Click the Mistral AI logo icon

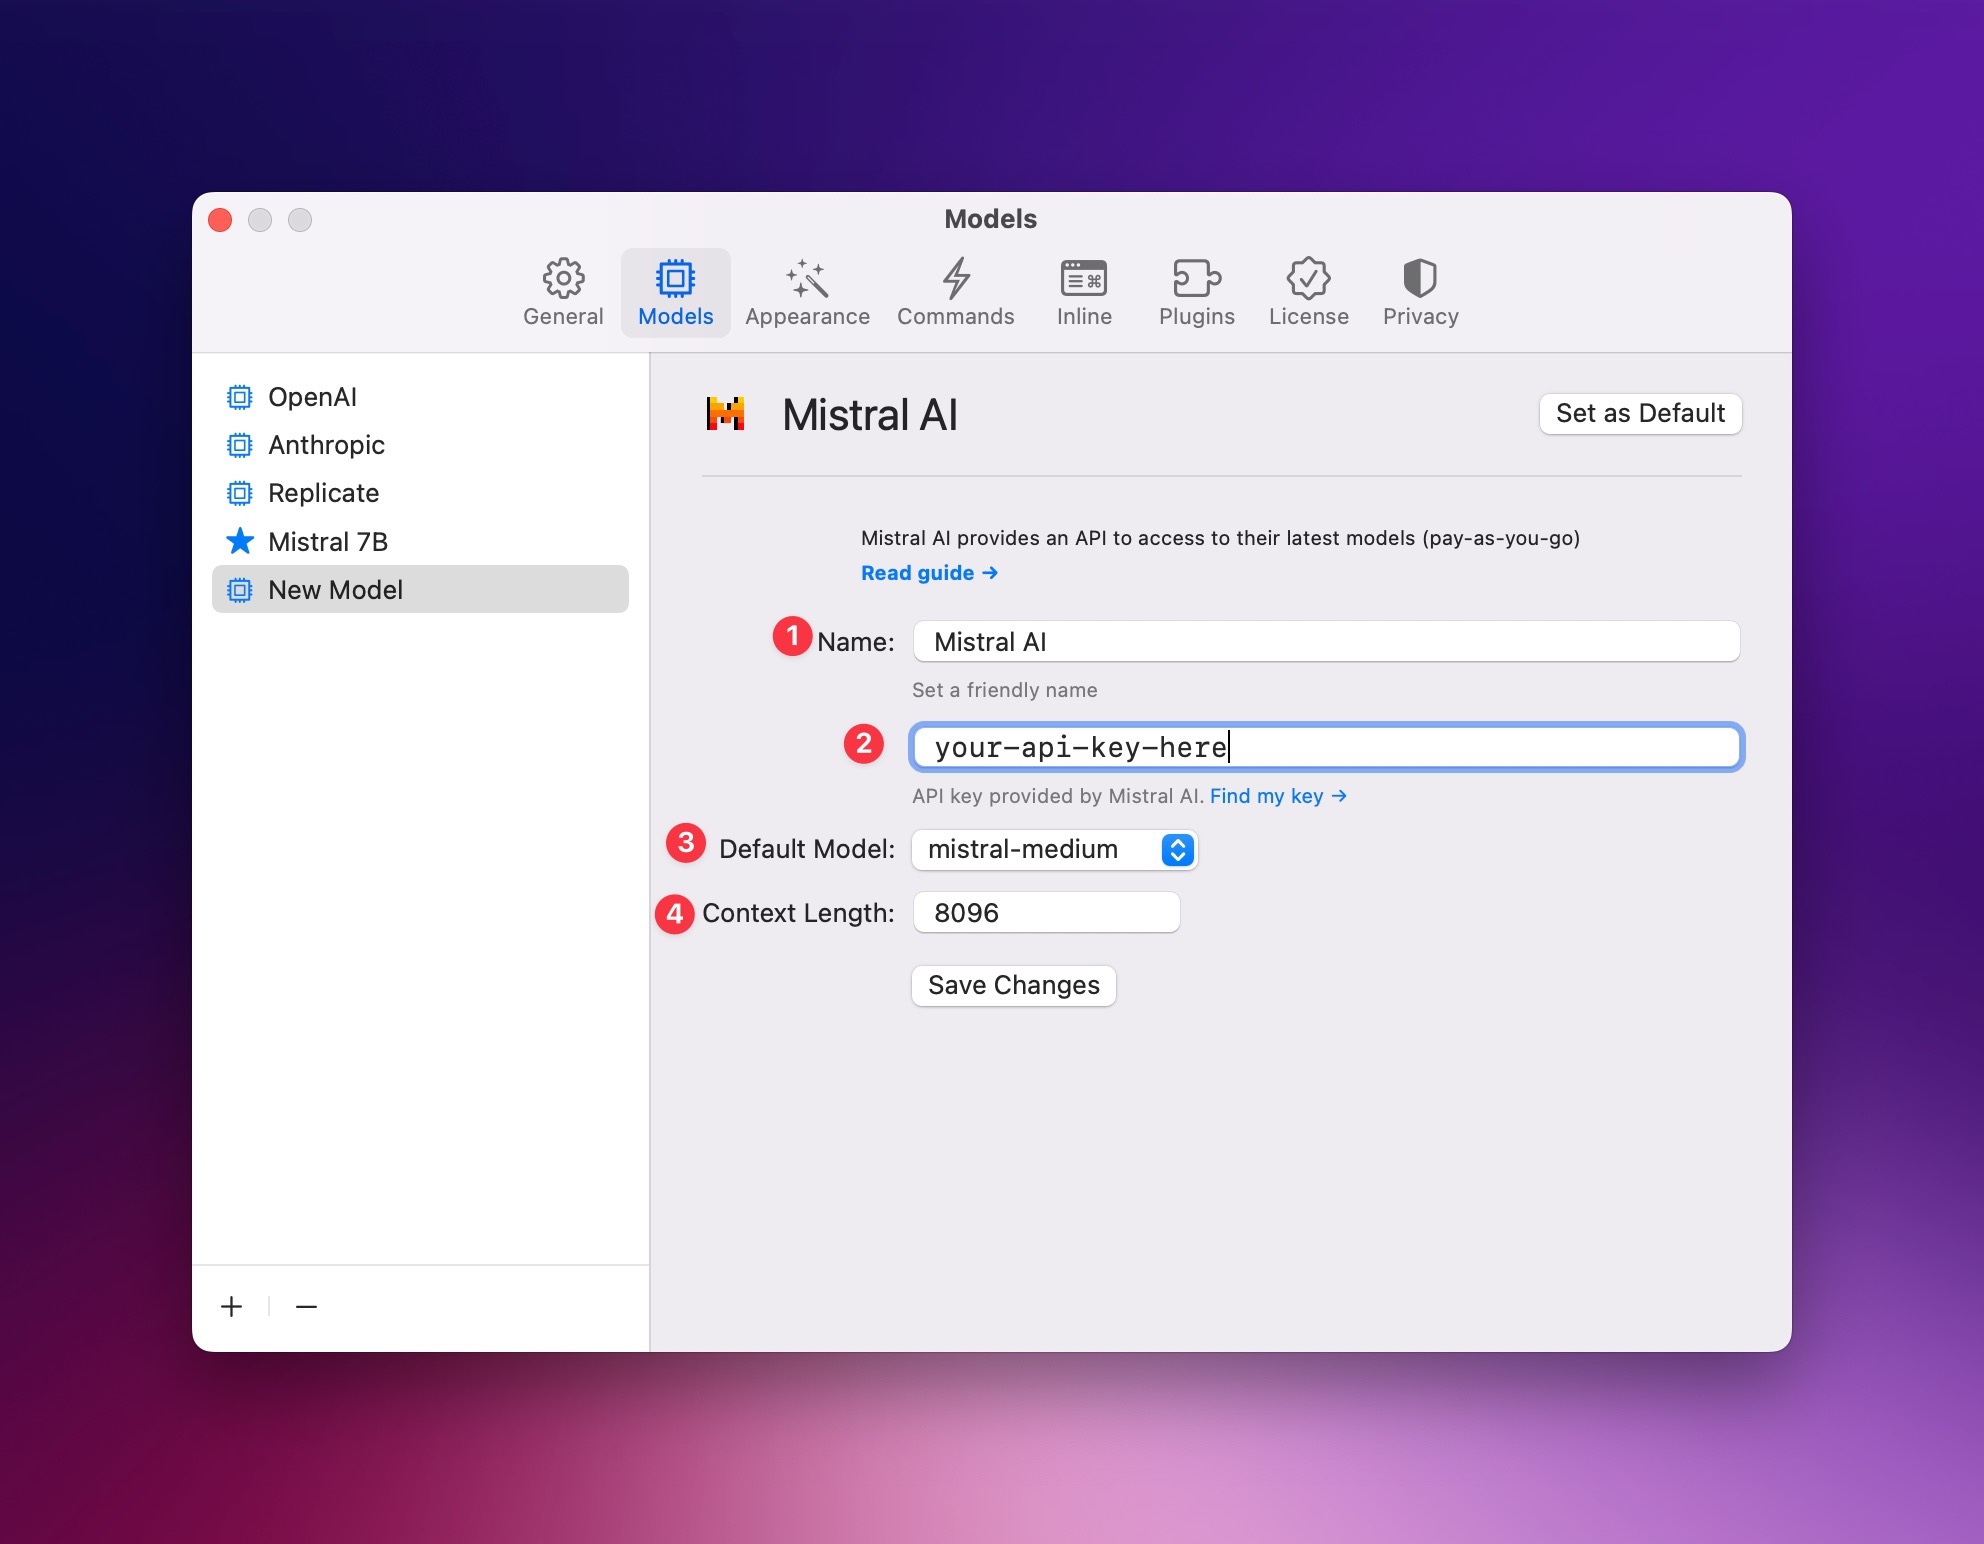pyautogui.click(x=726, y=414)
